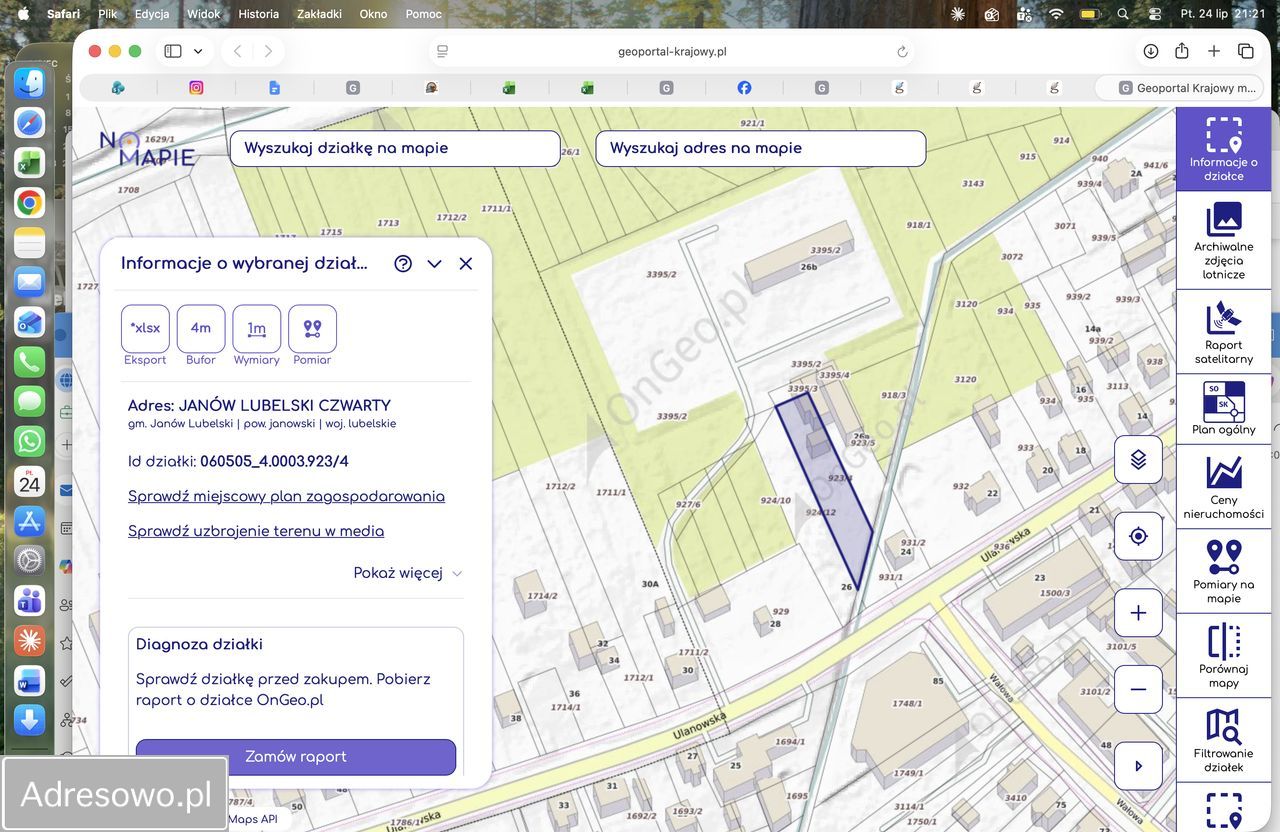Open the Raport satelitarny panel
The height and width of the screenshot is (832, 1280).
(x=1223, y=333)
